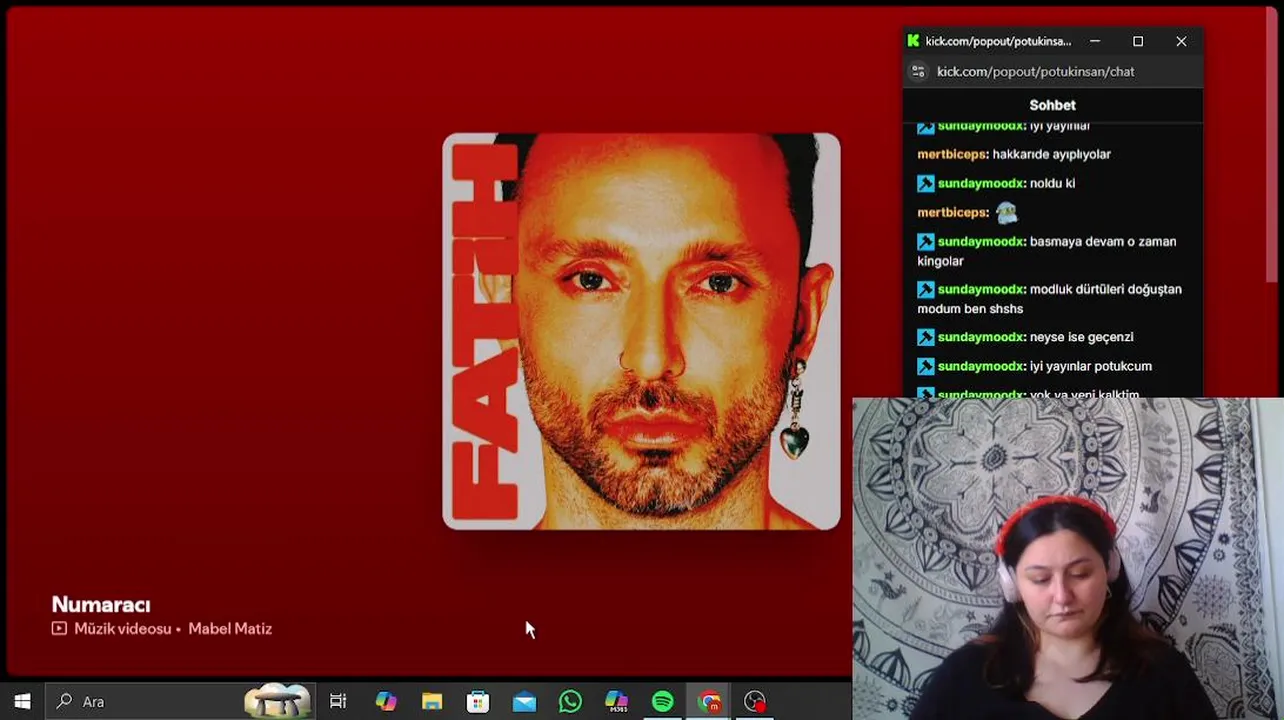Close the Kick chat popout window
This screenshot has width=1284, height=720.
click(1181, 41)
